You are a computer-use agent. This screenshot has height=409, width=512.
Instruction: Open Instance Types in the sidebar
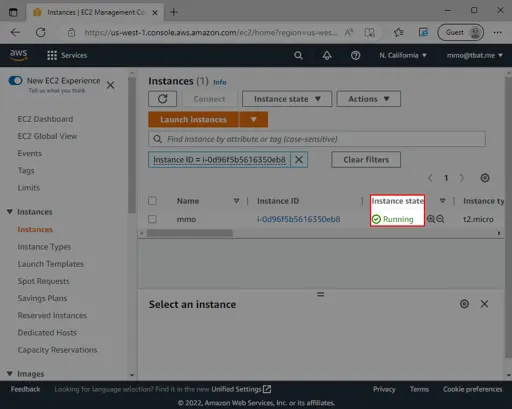44,247
